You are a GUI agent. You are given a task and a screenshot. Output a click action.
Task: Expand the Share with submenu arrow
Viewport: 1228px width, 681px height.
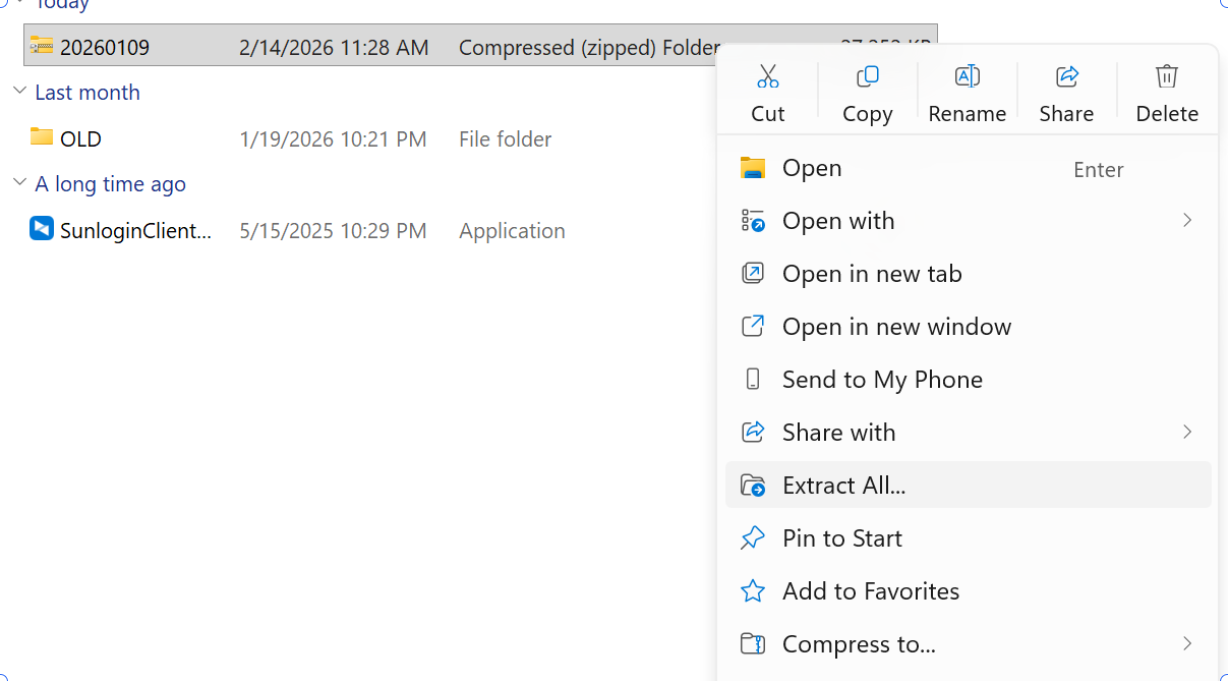(x=1187, y=432)
